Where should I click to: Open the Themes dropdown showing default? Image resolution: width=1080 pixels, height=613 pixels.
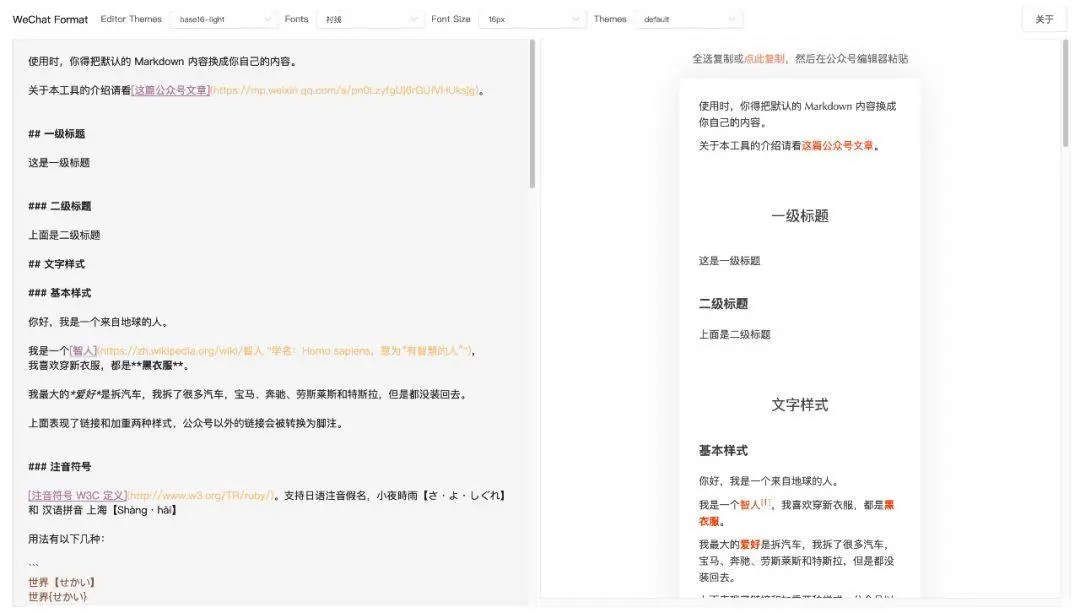click(690, 17)
